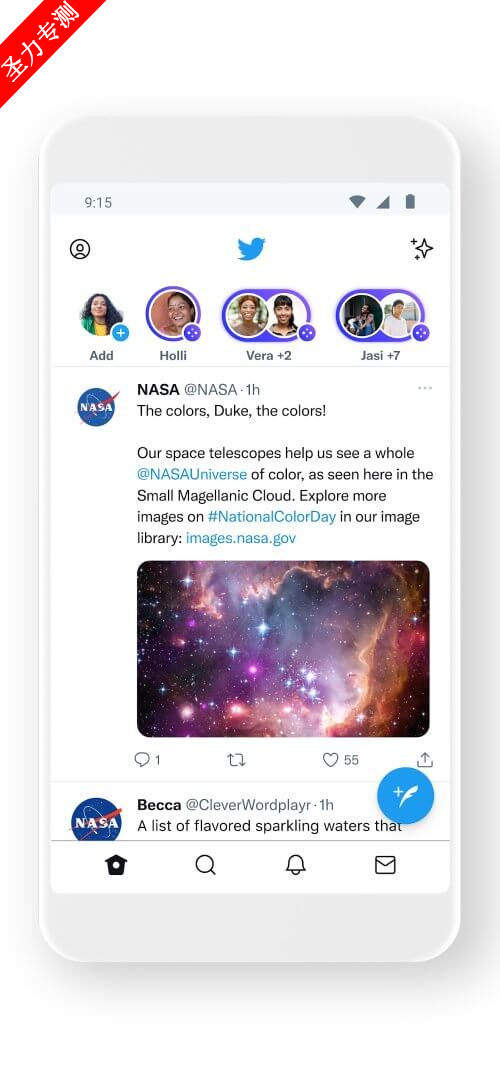
Task: Open the Messages envelope tab
Action: pyautogui.click(x=385, y=865)
